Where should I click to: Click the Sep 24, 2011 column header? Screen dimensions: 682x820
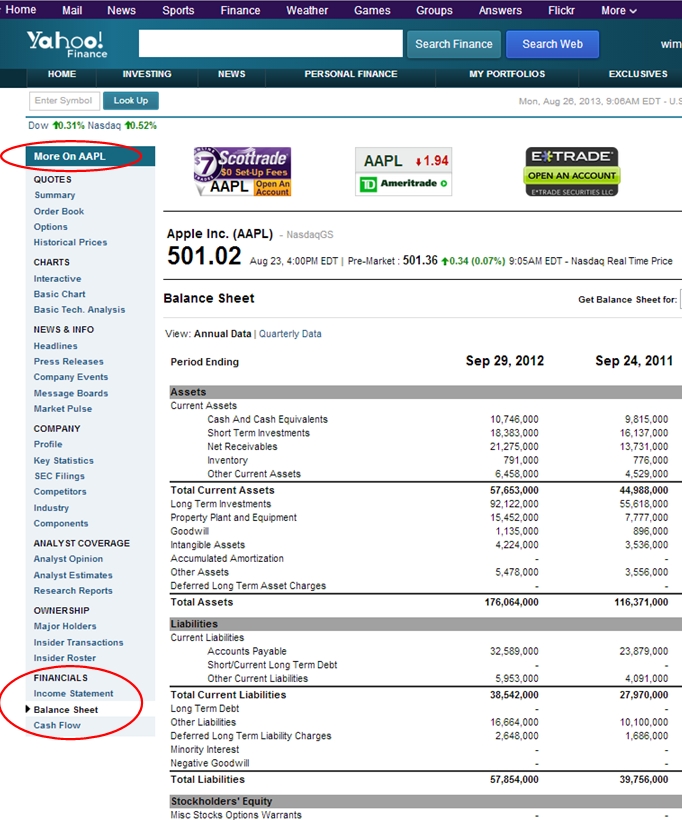tap(634, 361)
